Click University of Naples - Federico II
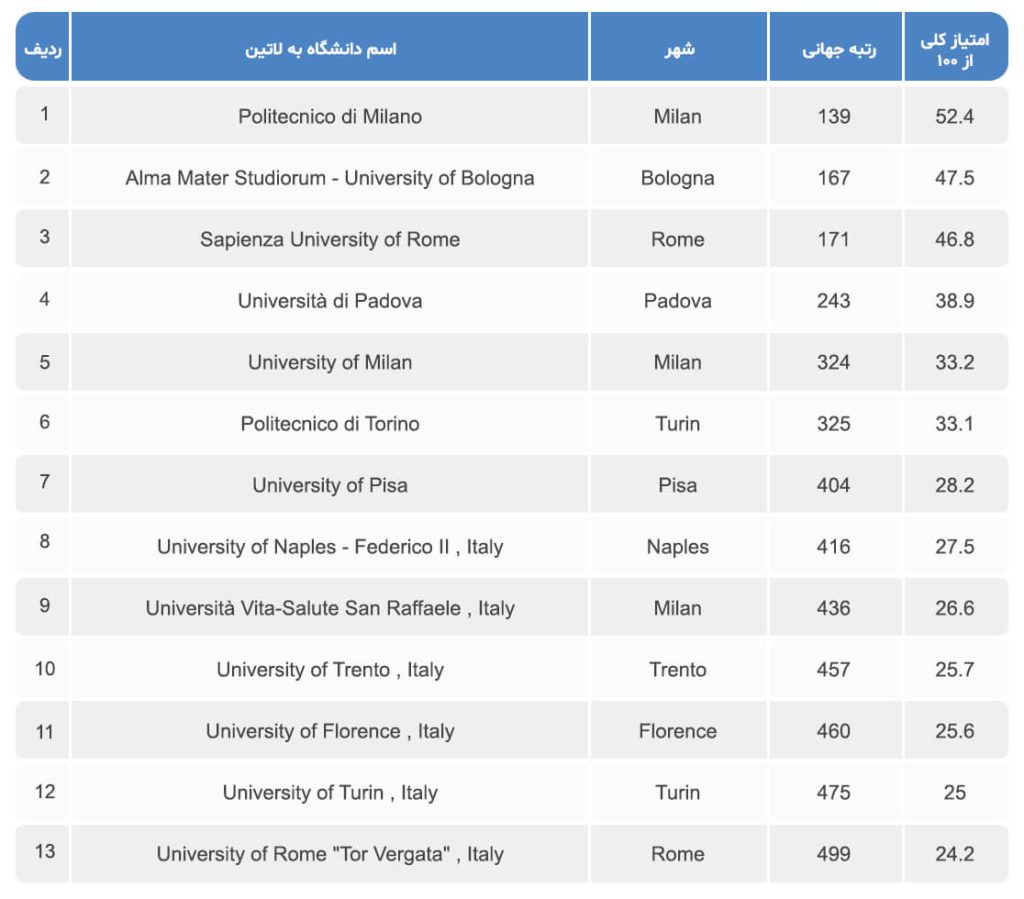 (330, 547)
